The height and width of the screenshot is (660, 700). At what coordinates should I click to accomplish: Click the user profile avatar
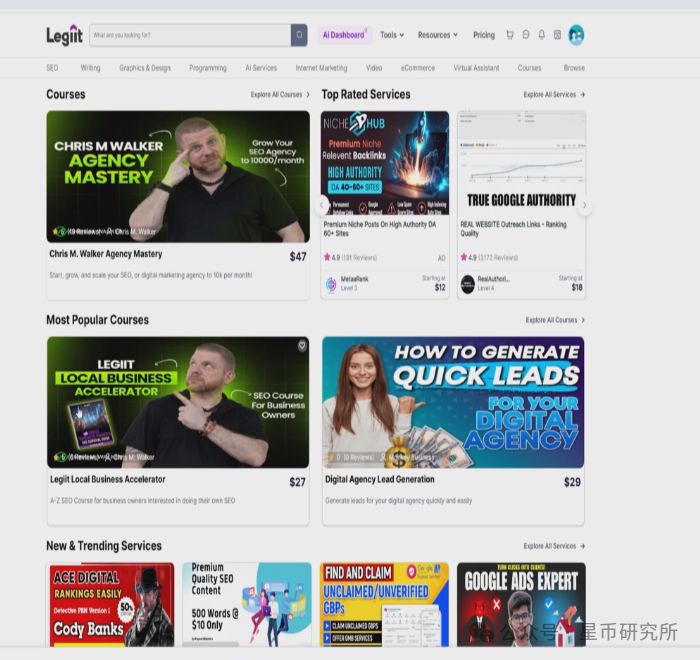point(576,35)
